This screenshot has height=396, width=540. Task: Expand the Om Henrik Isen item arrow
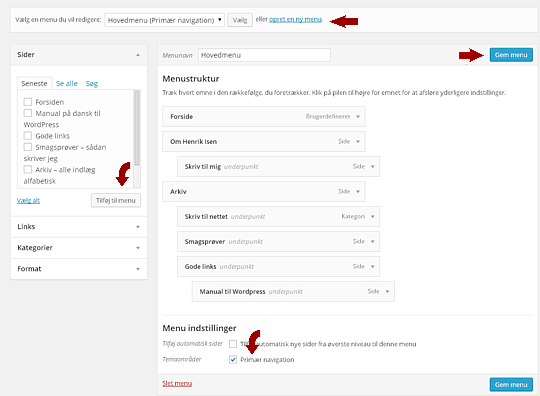click(x=358, y=142)
